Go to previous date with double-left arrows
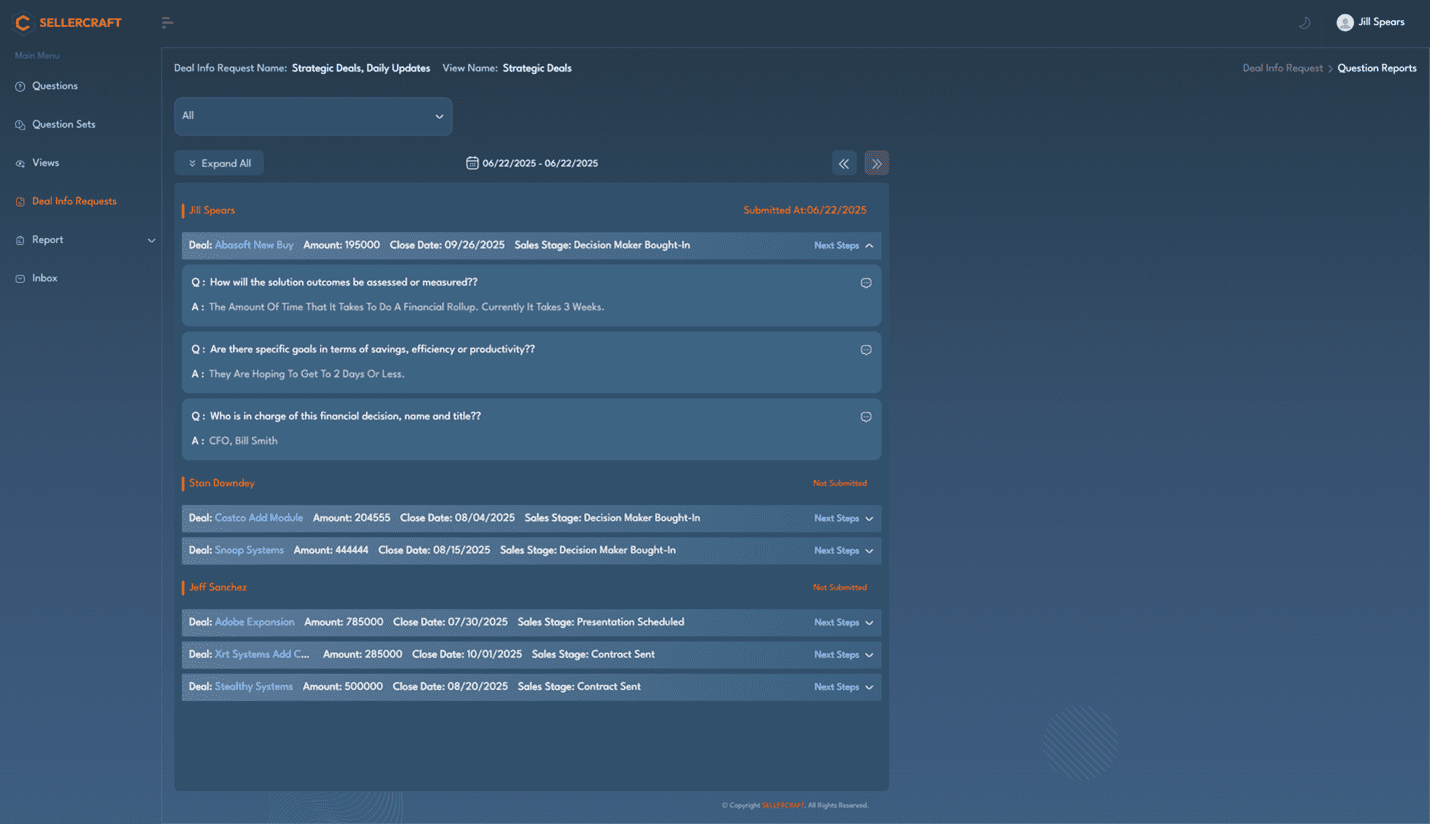The image size is (1430, 824). [x=844, y=163]
